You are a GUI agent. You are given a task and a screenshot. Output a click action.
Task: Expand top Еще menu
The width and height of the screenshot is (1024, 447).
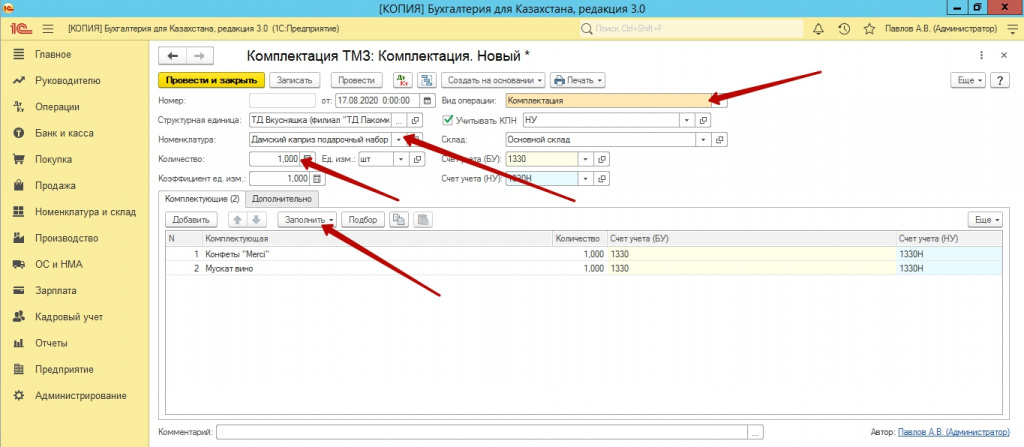(970, 80)
